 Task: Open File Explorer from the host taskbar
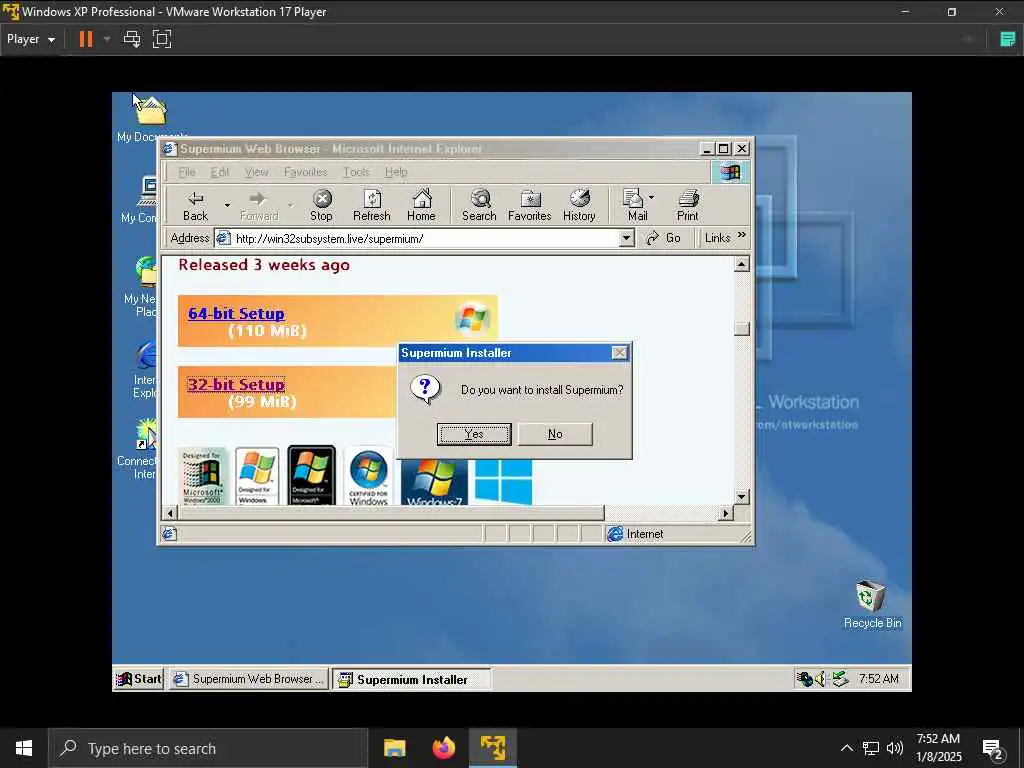[394, 748]
